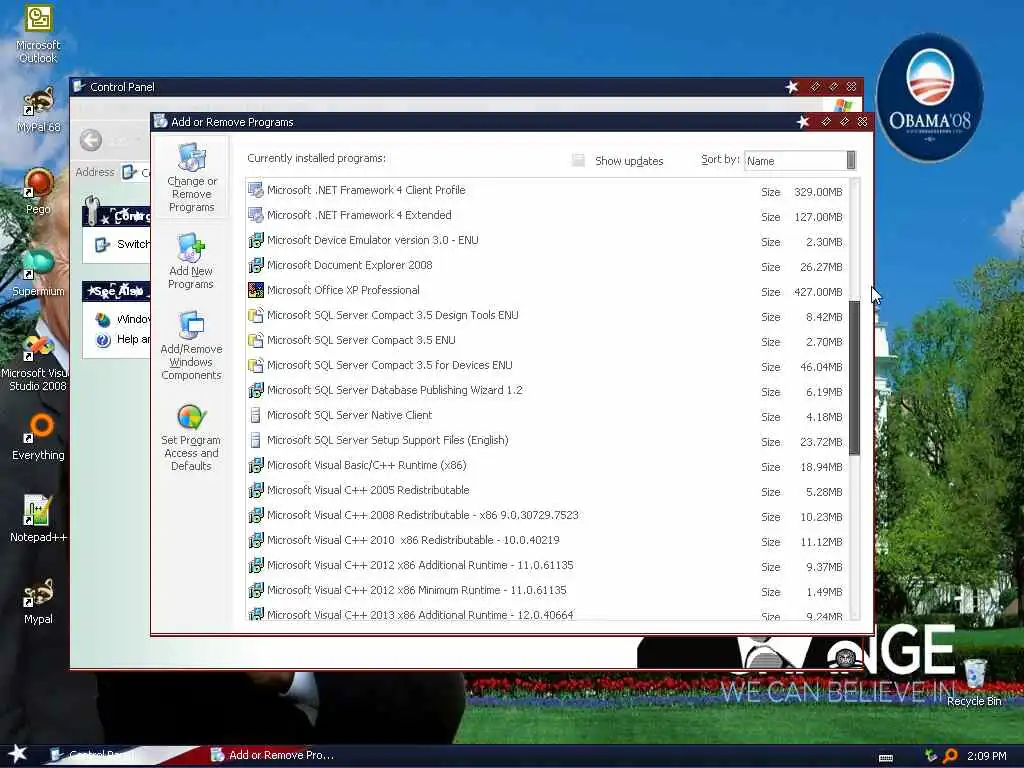Select the Add New Programs icon
1024x768 pixels.
[x=191, y=261]
